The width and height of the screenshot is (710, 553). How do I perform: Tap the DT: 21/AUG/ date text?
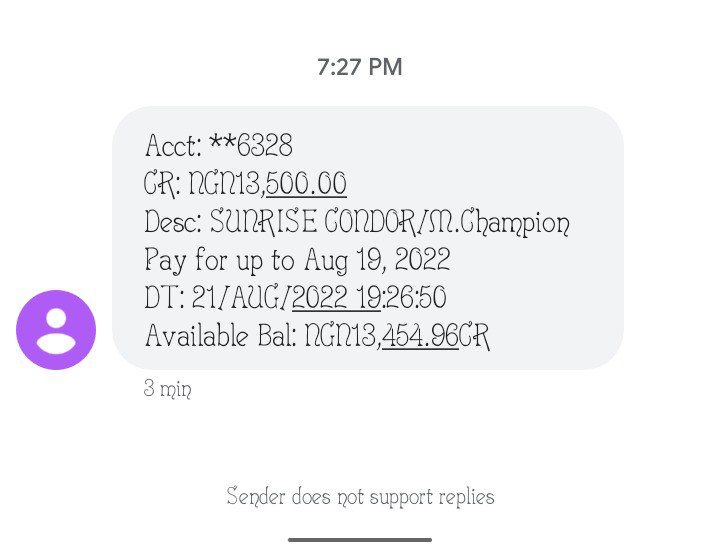(218, 298)
